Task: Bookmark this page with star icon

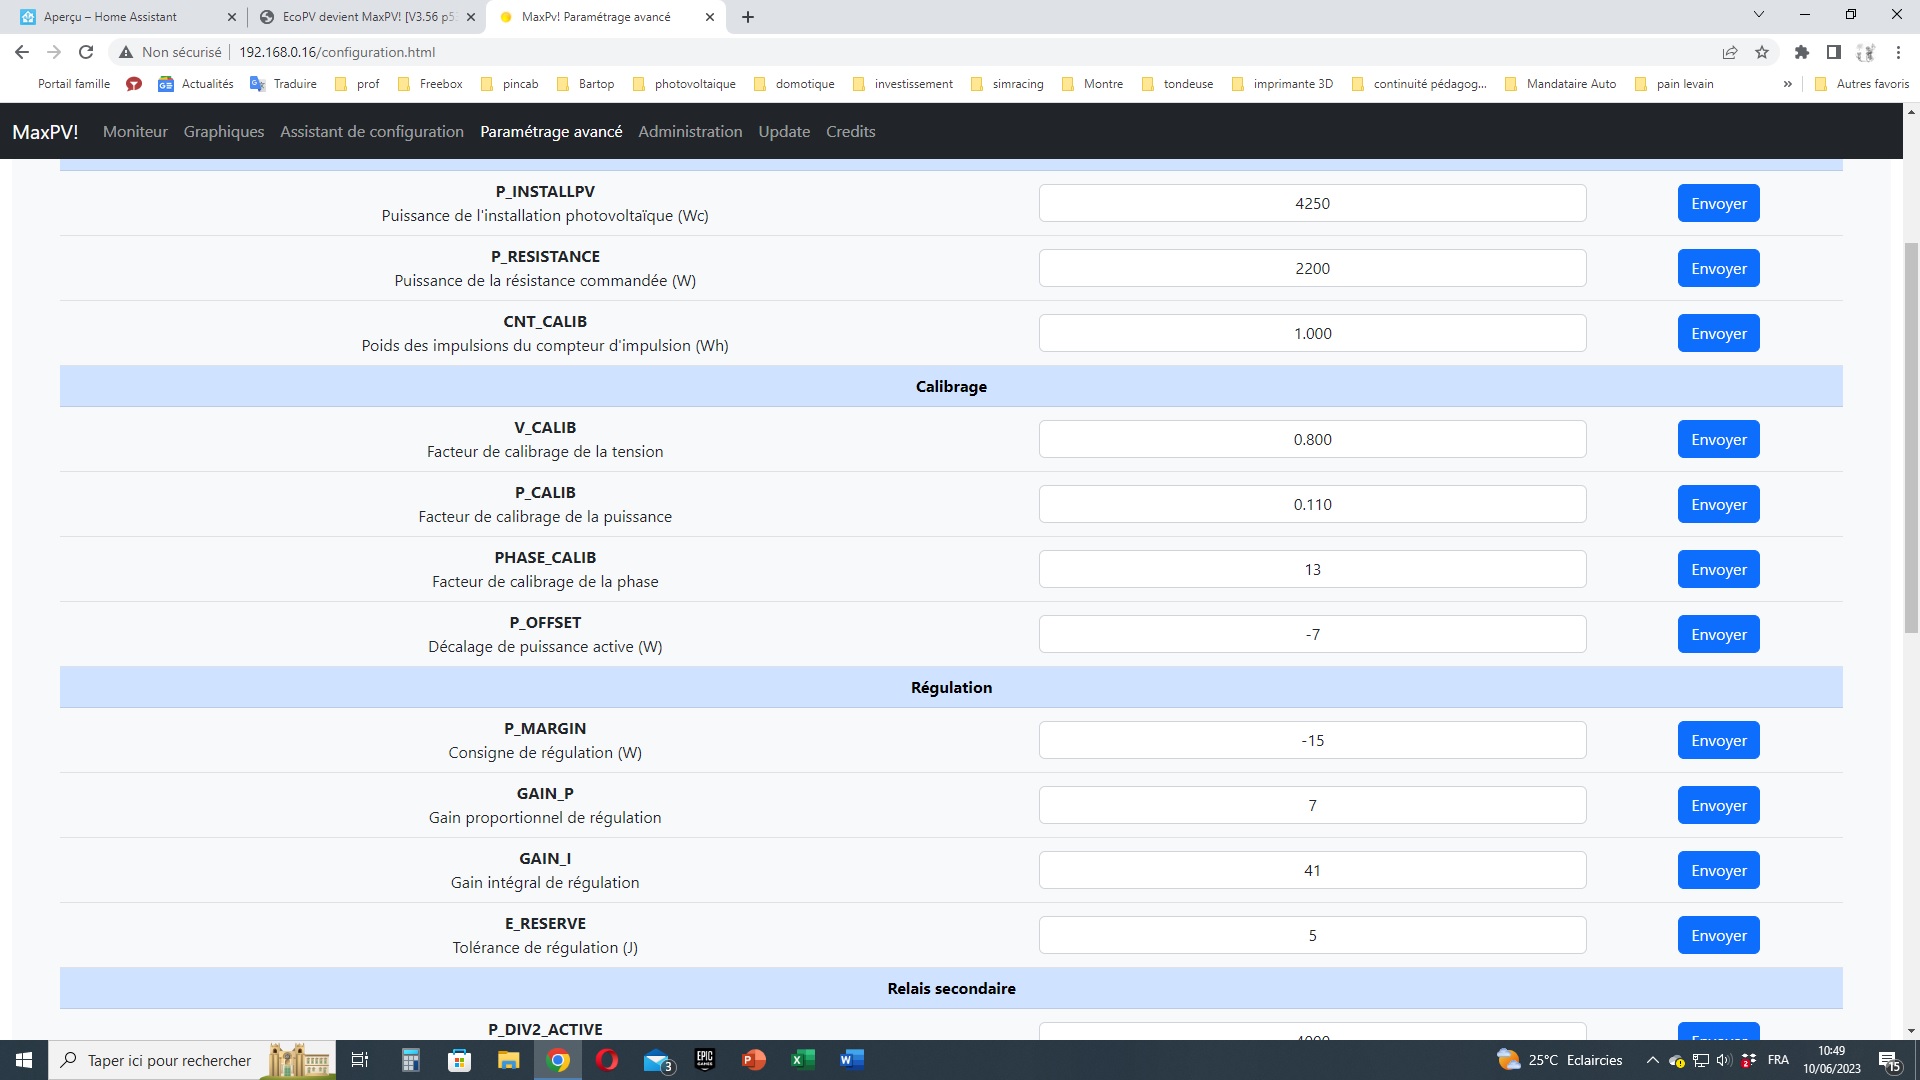Action: (x=1762, y=52)
